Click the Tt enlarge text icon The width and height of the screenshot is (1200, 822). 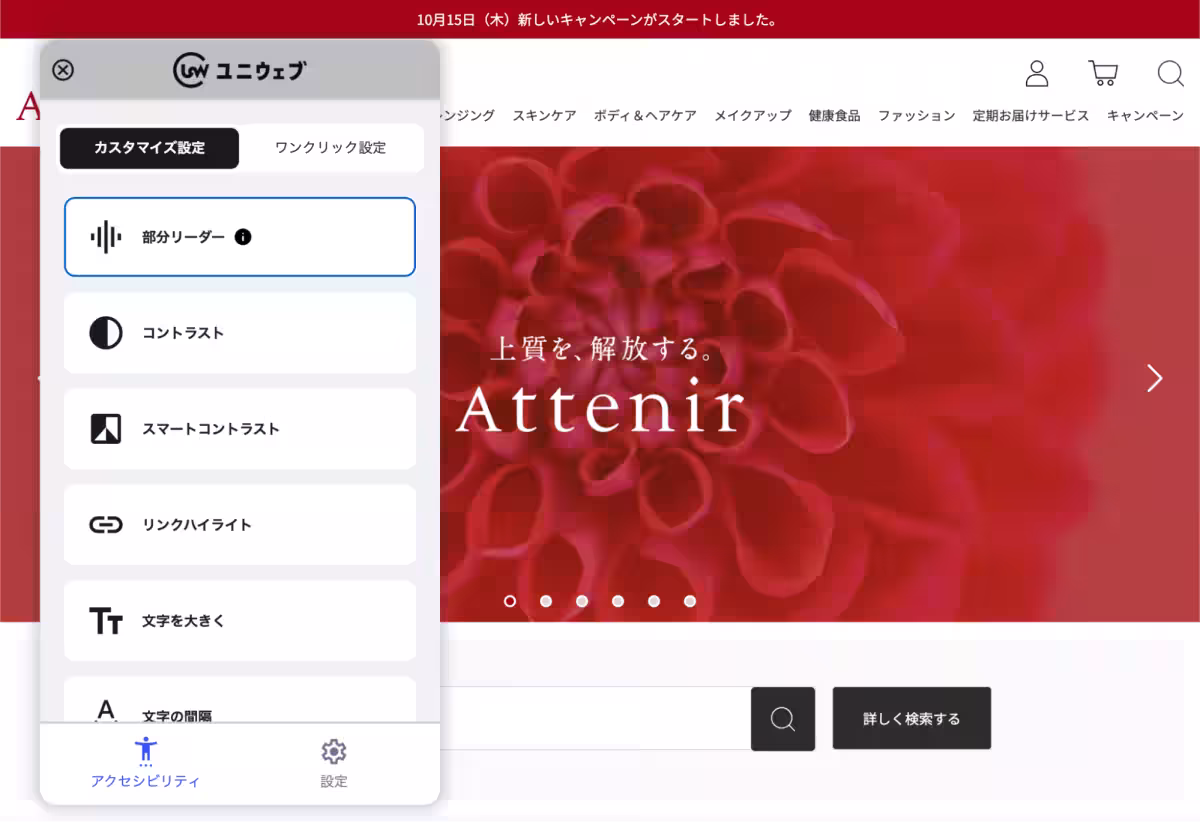[105, 621]
